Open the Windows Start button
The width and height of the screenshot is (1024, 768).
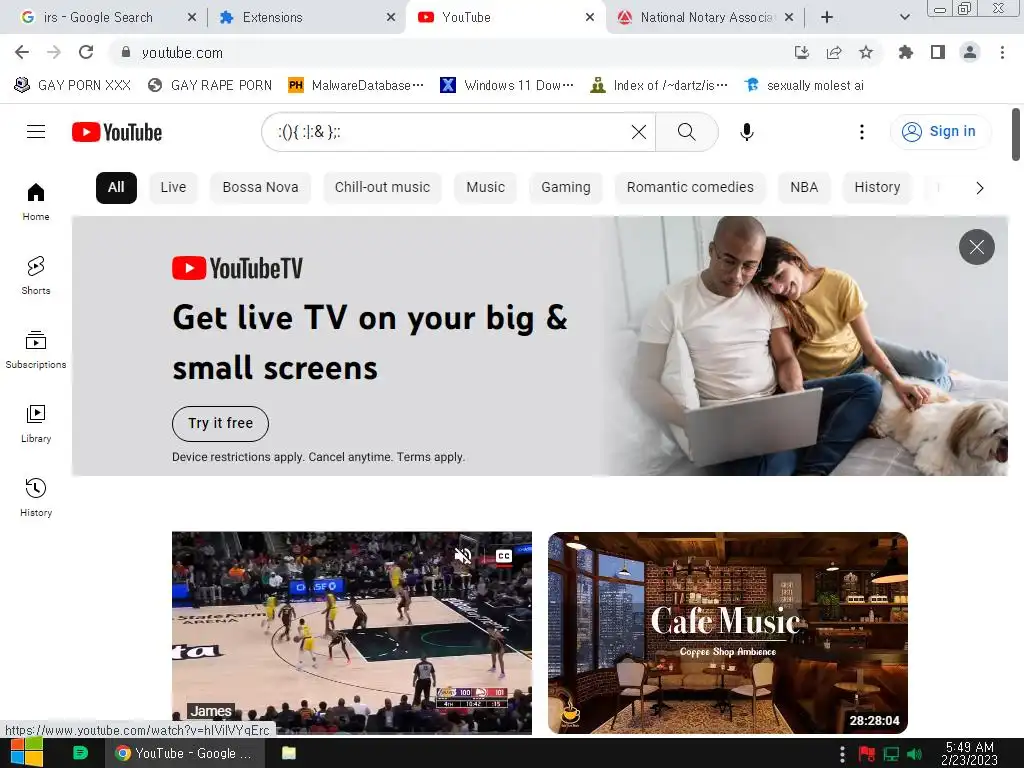point(27,753)
